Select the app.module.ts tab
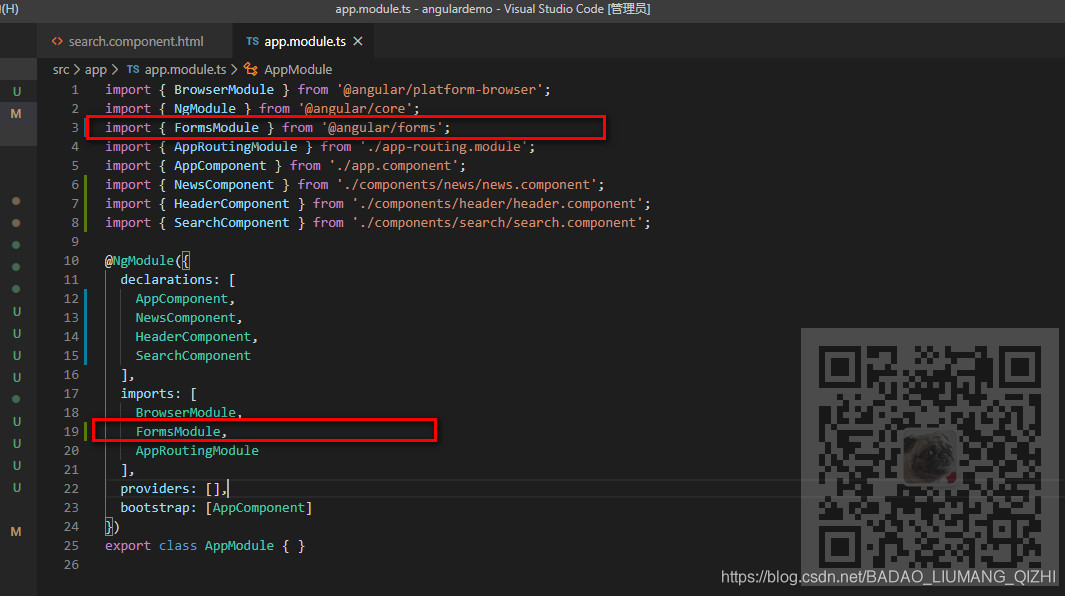 (300, 42)
